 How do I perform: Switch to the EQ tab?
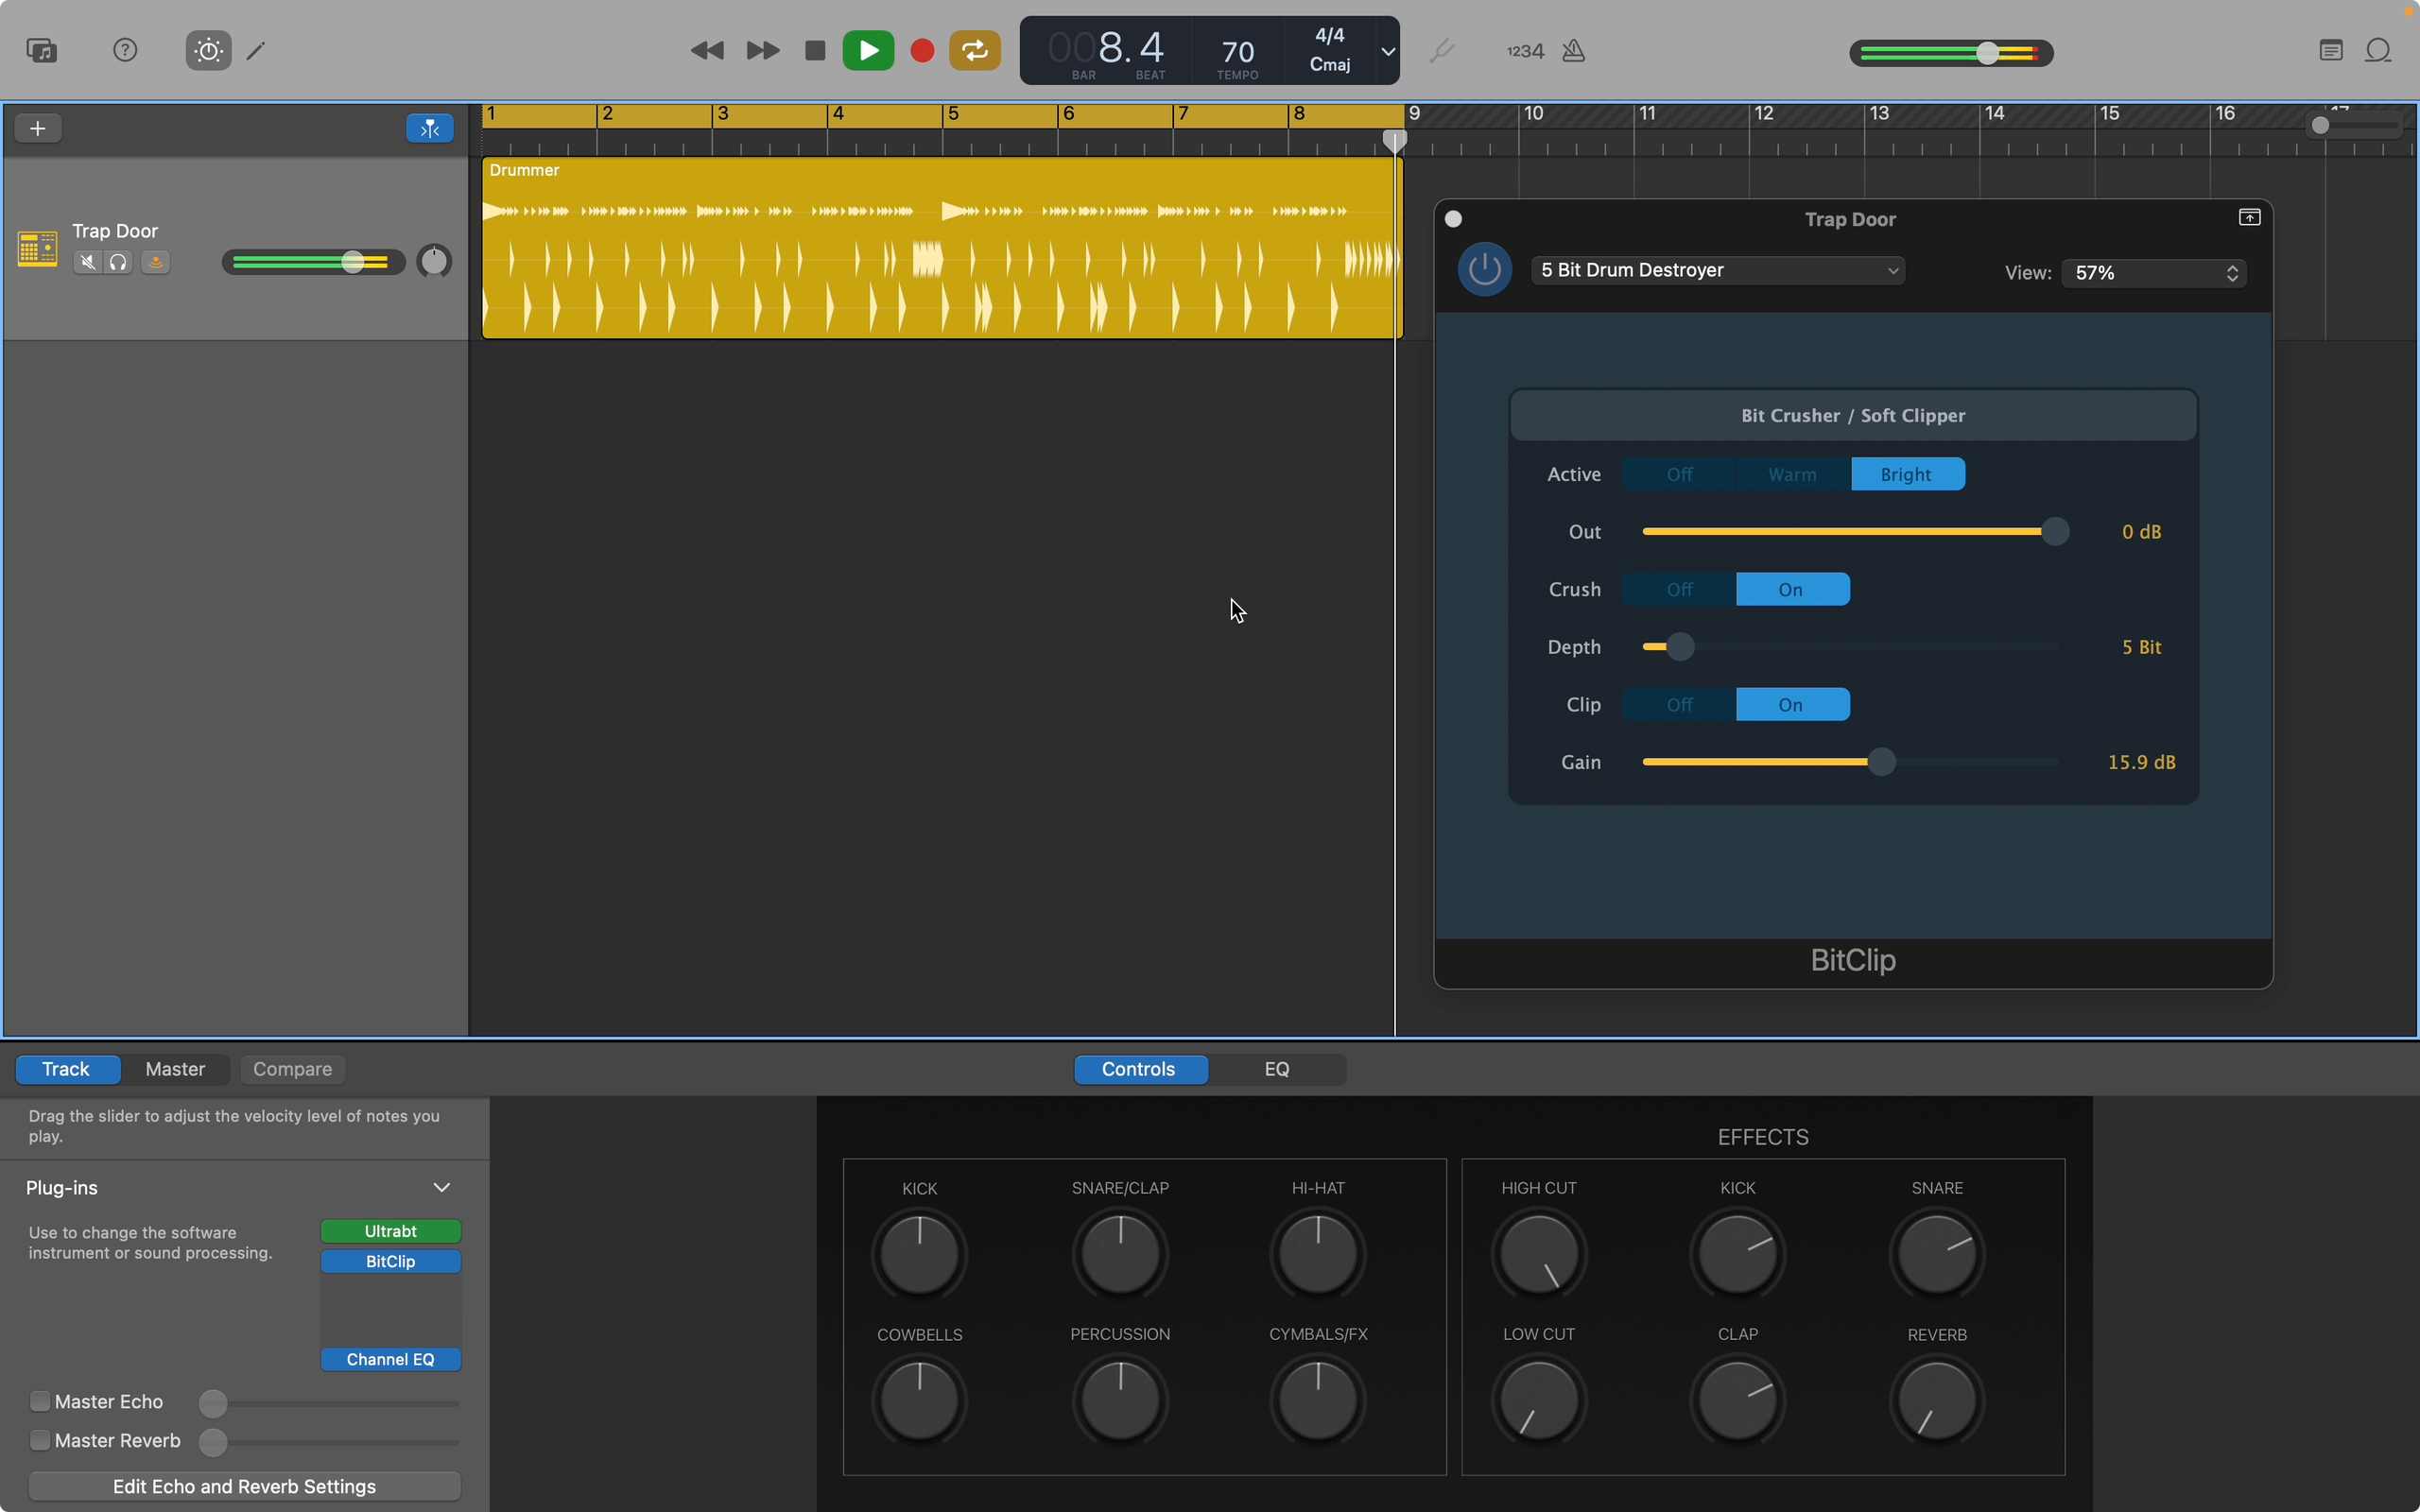click(1277, 1069)
